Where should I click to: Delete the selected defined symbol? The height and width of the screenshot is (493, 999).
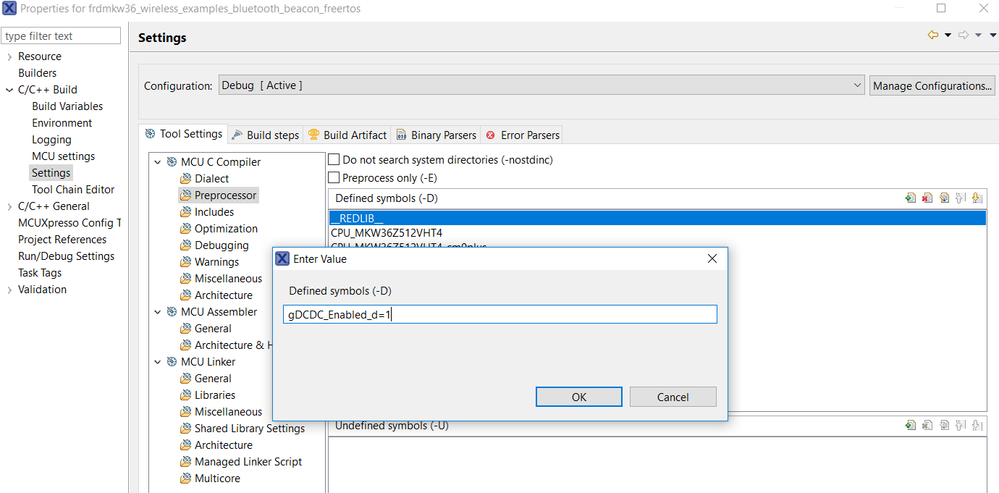pyautogui.click(x=927, y=198)
